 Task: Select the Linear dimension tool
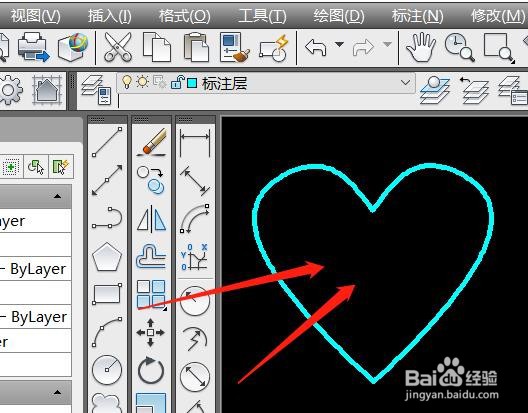pos(195,142)
